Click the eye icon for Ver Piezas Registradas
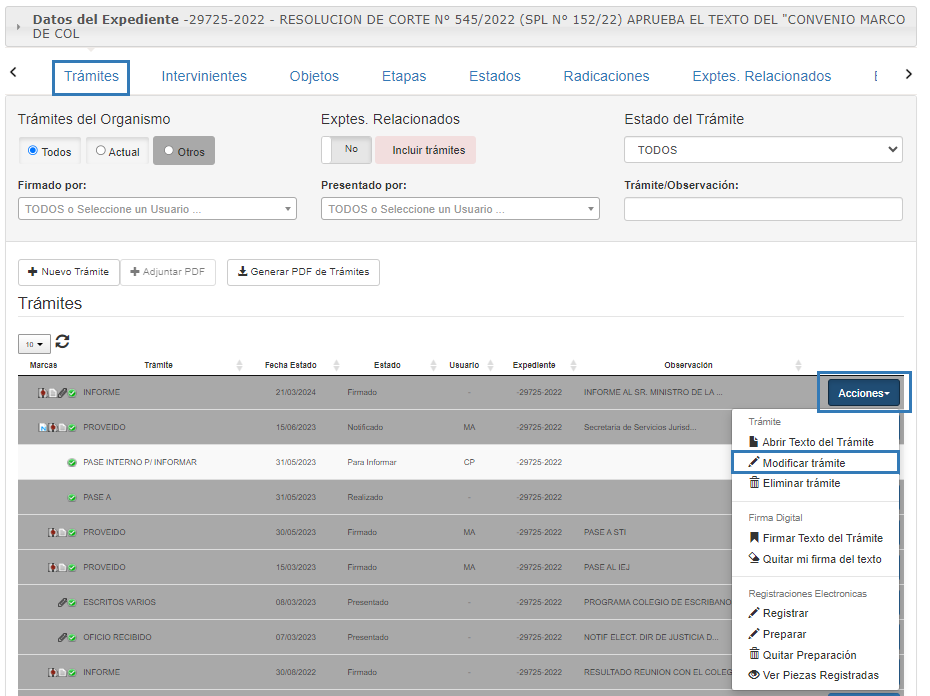The width and height of the screenshot is (930, 696). pyautogui.click(x=754, y=675)
